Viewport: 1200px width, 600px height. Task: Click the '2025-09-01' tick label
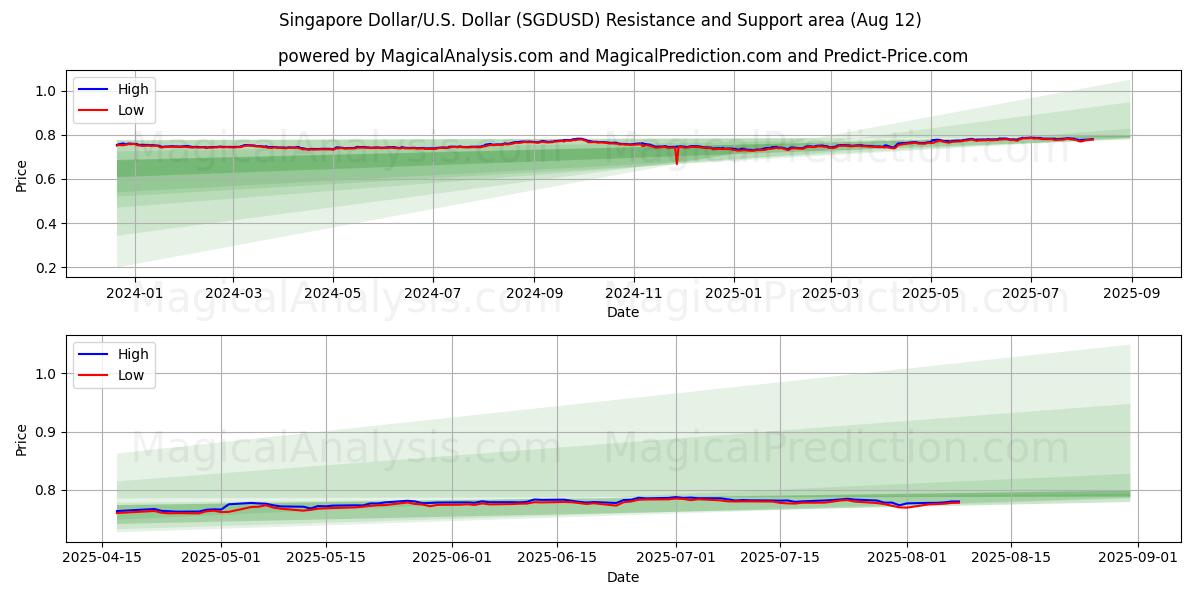(1138, 559)
